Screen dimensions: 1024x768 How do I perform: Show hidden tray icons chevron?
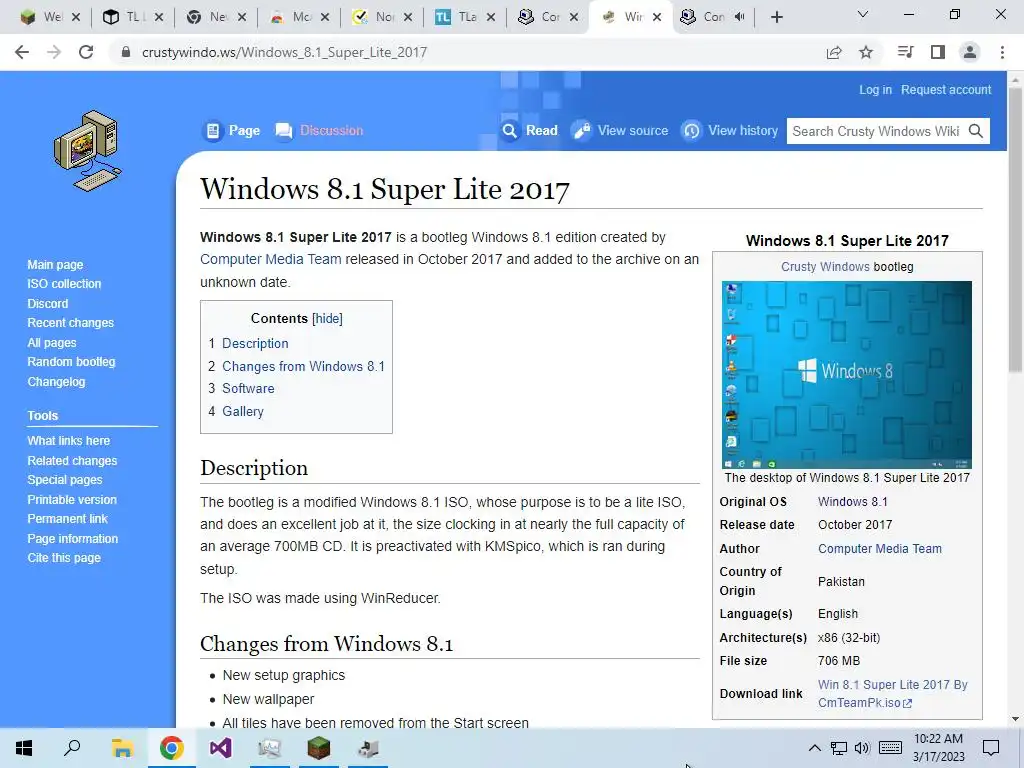[x=815, y=748]
